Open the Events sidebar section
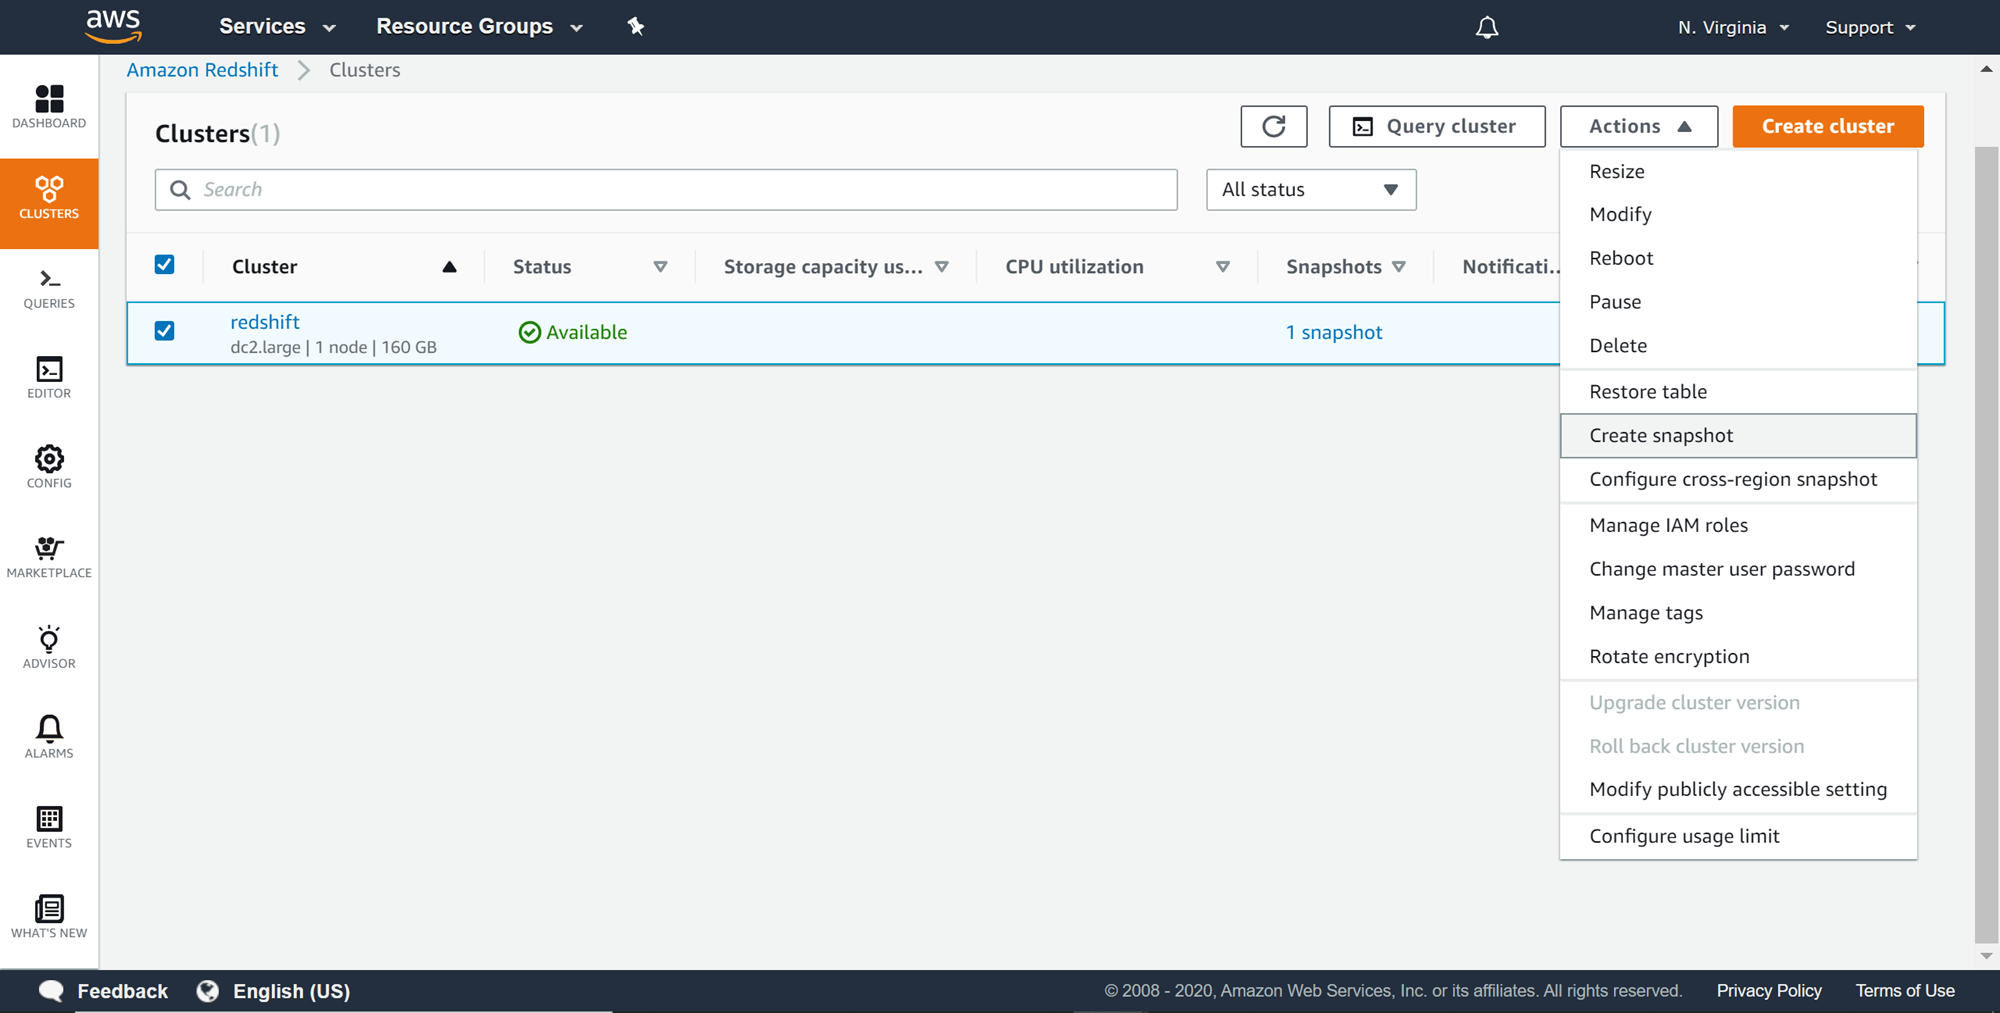Image resolution: width=2000 pixels, height=1013 pixels. [48, 826]
